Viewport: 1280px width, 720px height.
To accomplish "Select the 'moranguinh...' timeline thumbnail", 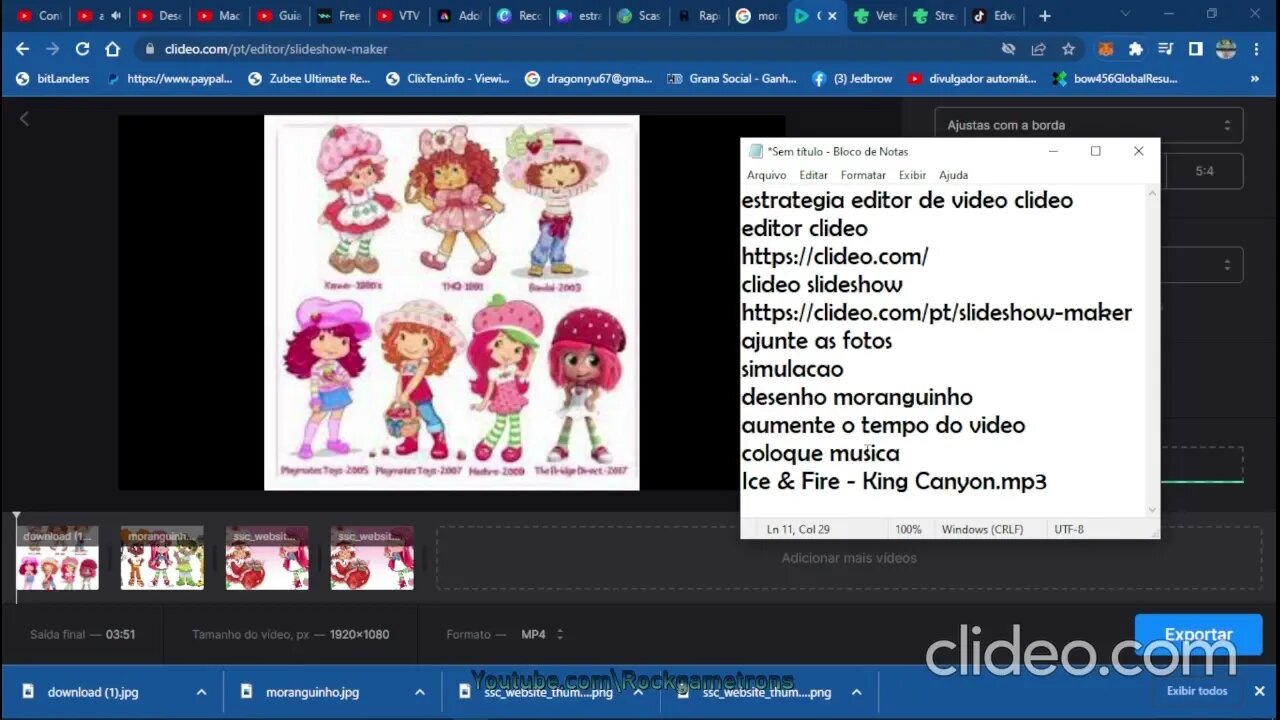I will (x=162, y=558).
